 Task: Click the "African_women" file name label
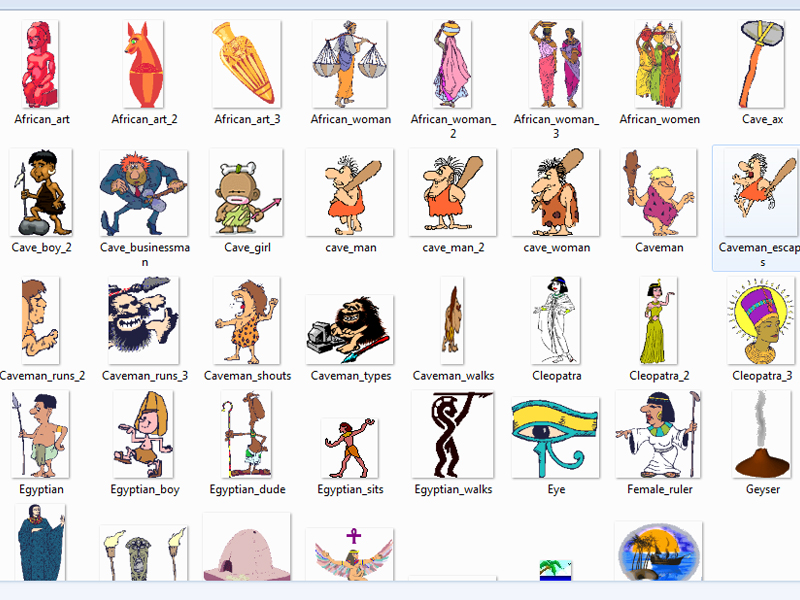tap(660, 119)
